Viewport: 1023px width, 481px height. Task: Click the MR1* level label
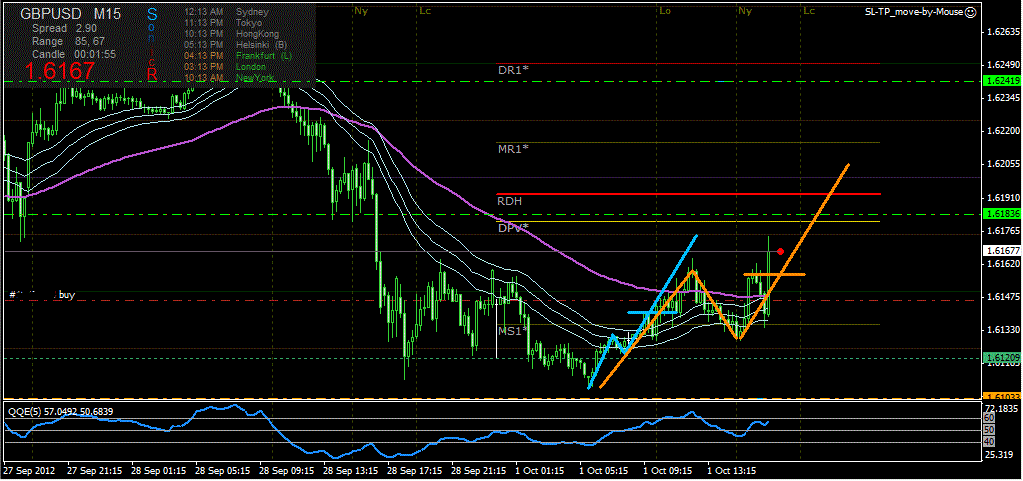tap(513, 149)
